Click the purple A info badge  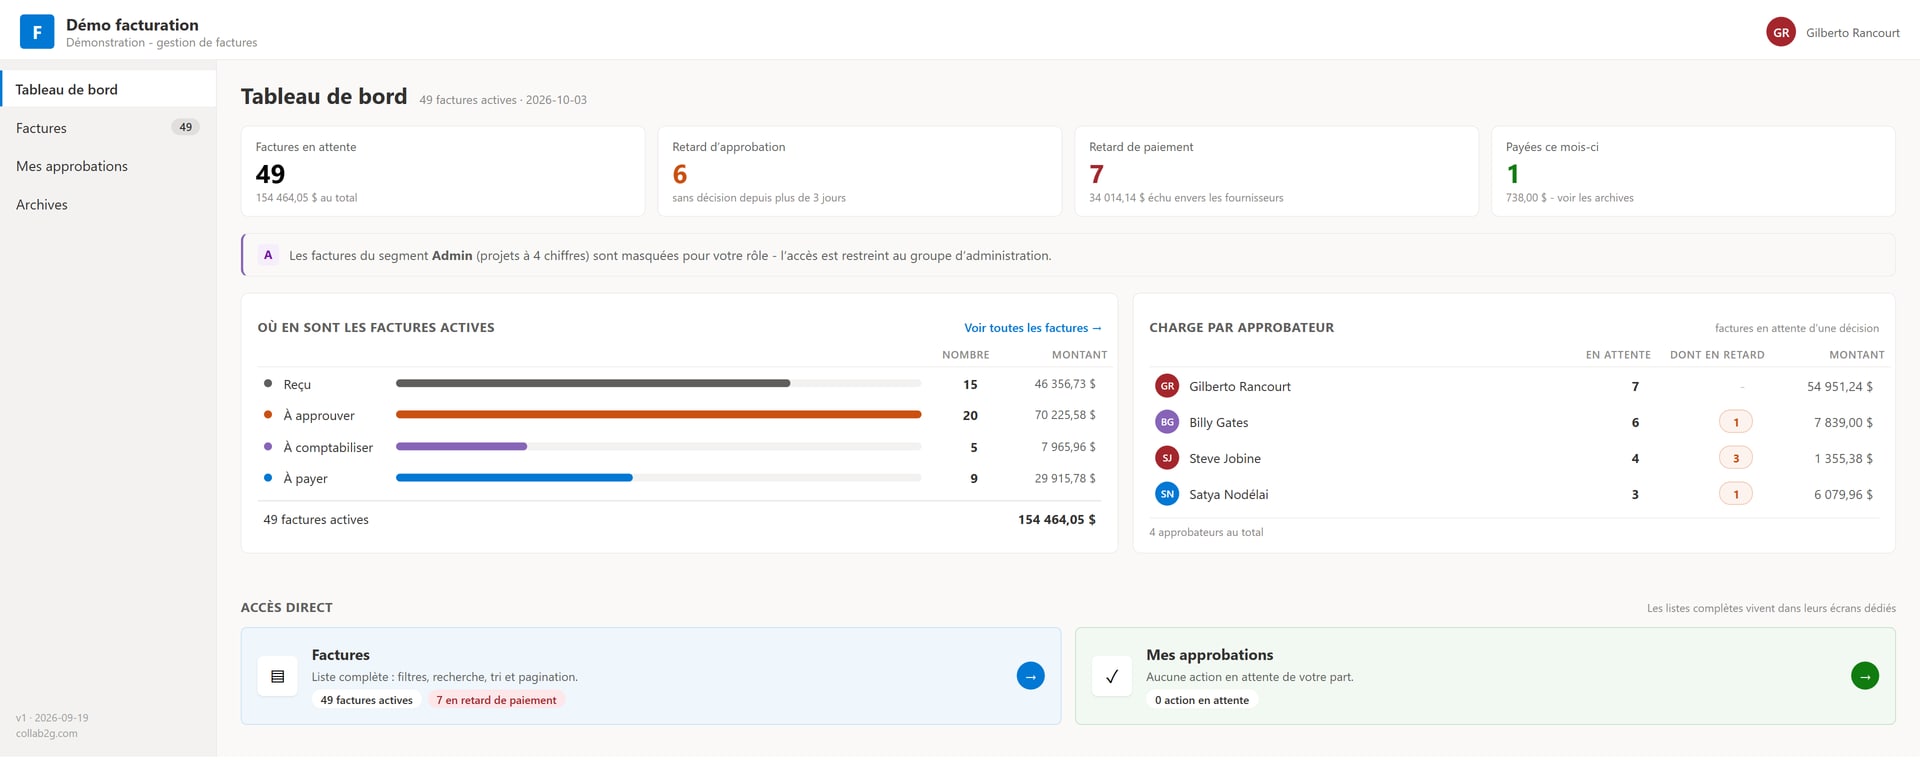pyautogui.click(x=268, y=255)
